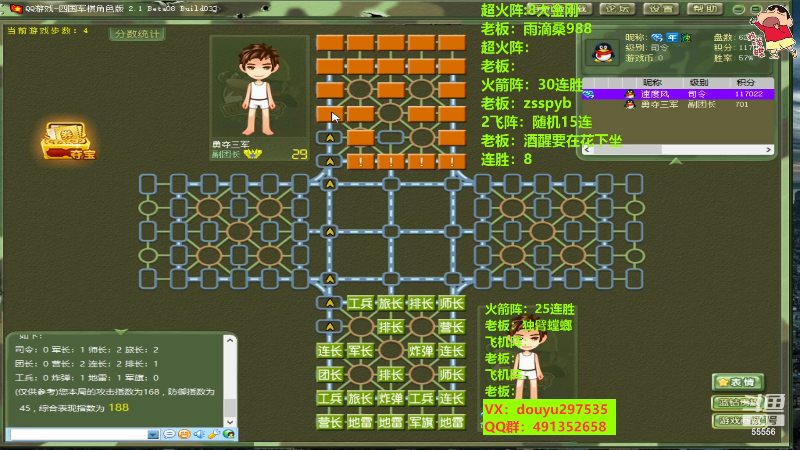Open the orange emoji face icon
The image size is (800, 450).
(184, 434)
